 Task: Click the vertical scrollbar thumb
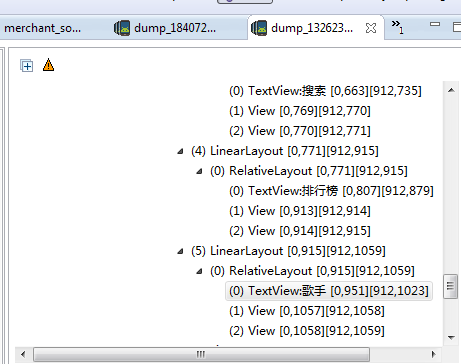[x=450, y=286]
